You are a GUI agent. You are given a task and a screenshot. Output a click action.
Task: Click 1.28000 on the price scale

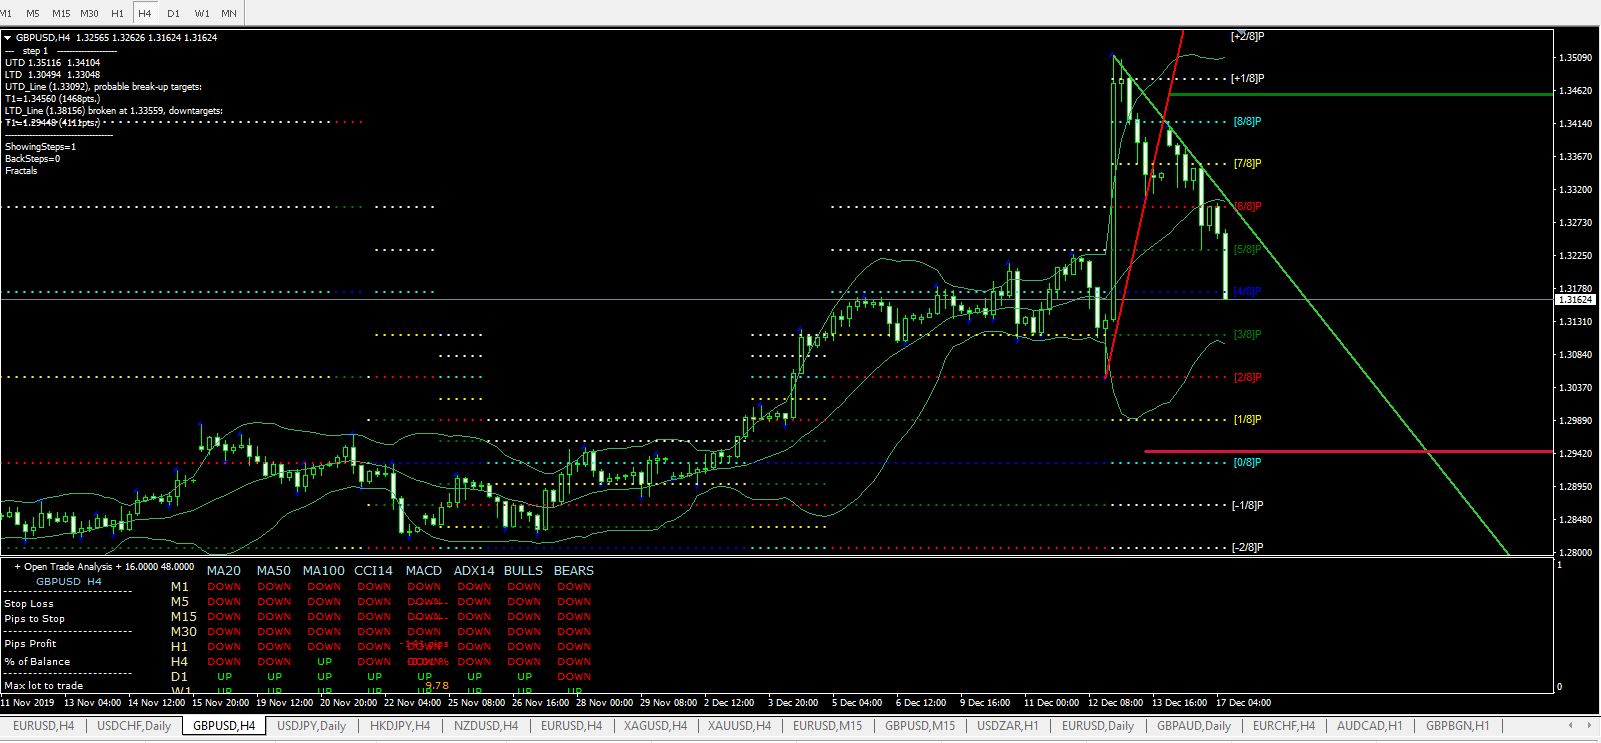click(x=1576, y=552)
